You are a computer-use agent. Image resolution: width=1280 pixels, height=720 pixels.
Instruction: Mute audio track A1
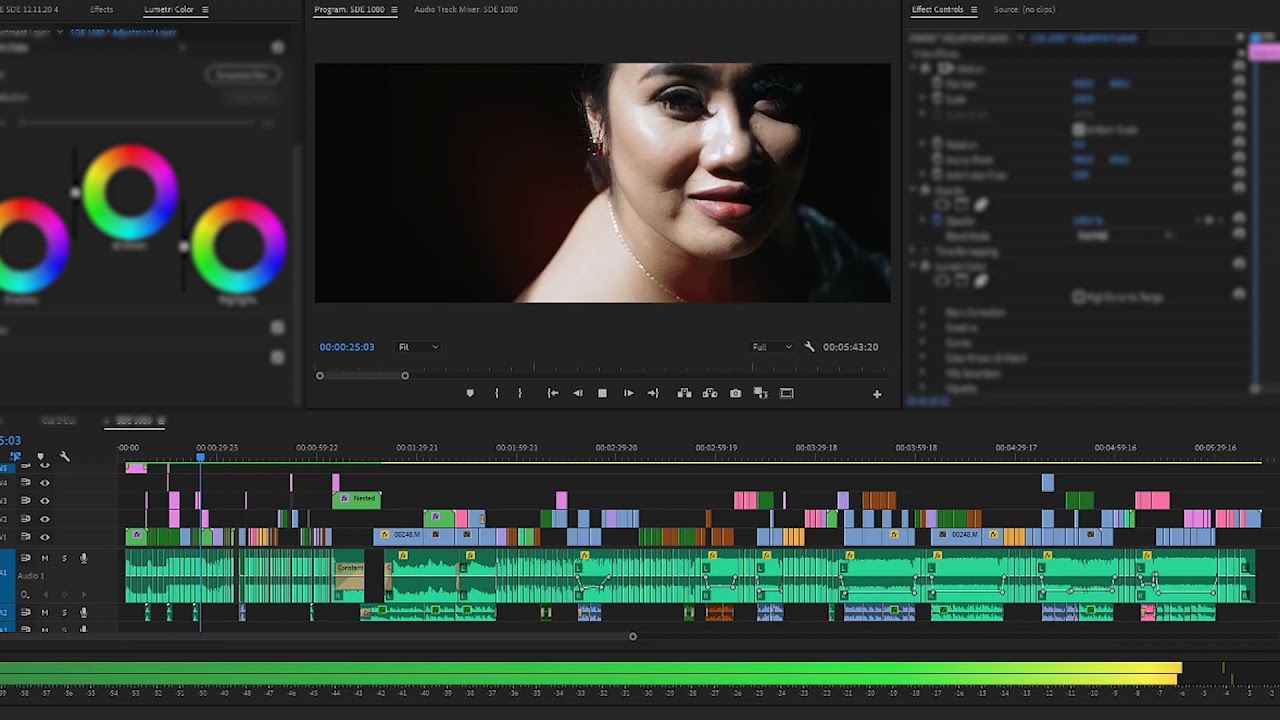(44, 558)
